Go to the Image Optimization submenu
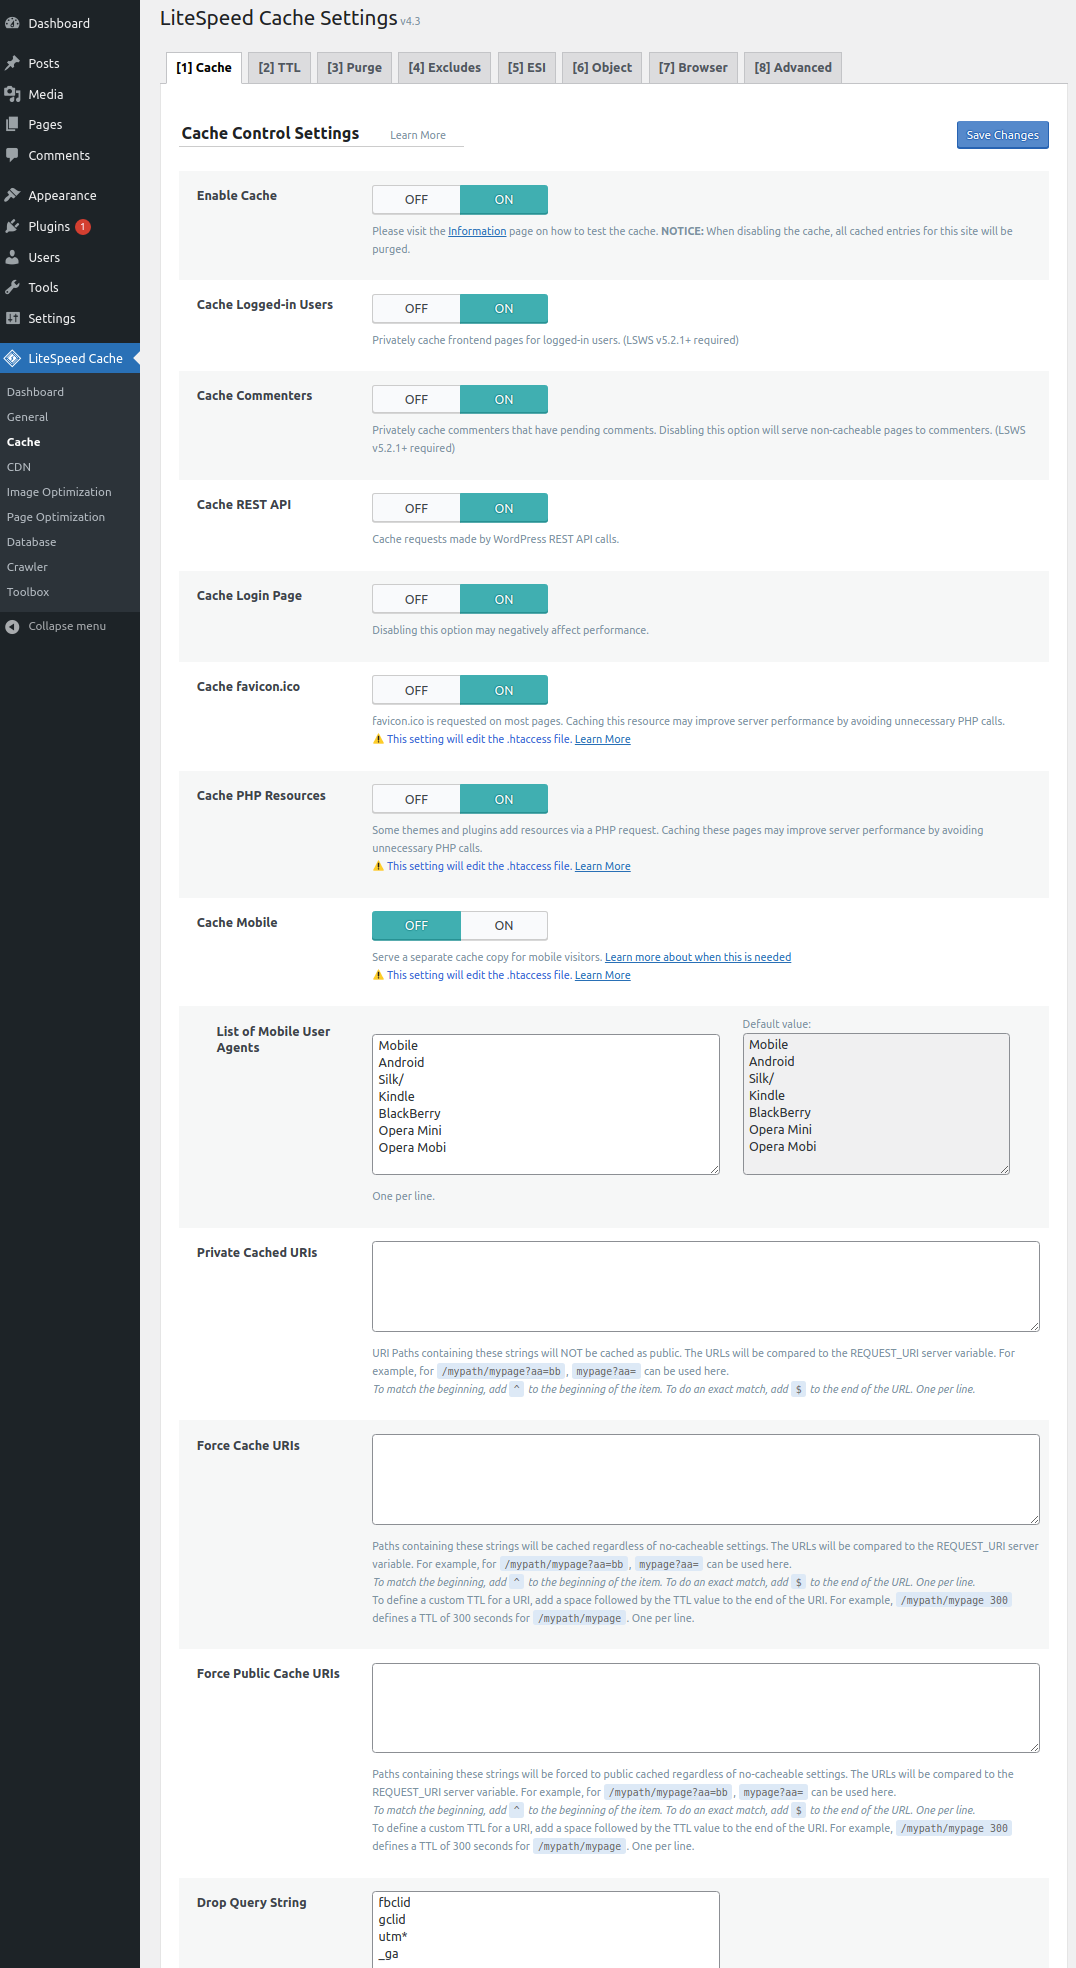Viewport: 1076px width, 1968px height. click(x=59, y=492)
